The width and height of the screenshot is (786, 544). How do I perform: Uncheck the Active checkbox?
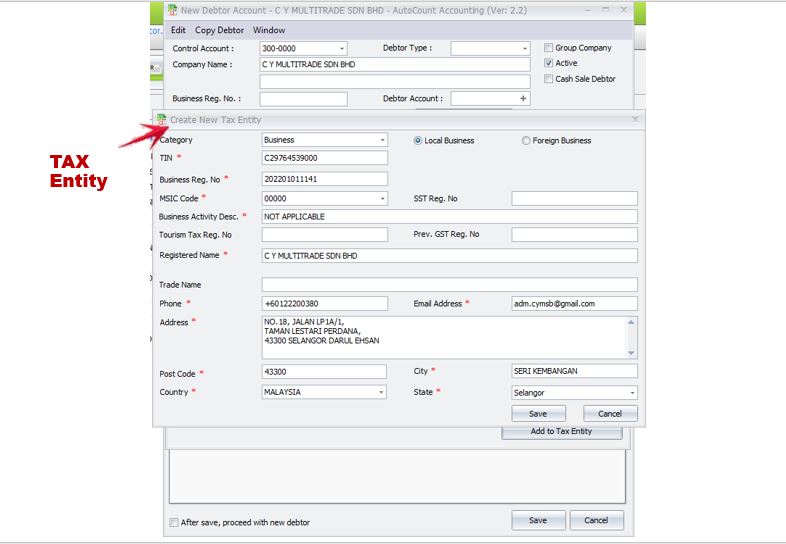tap(548, 63)
